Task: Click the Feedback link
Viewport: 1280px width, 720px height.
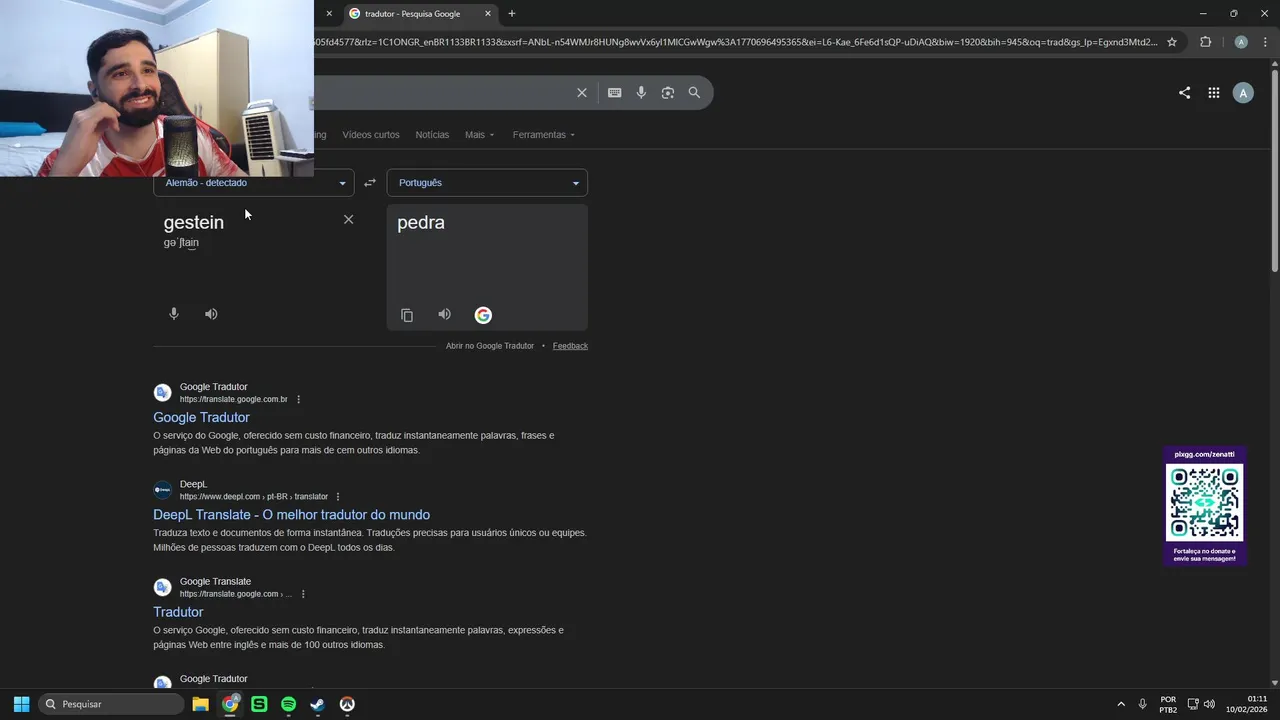Action: [570, 346]
